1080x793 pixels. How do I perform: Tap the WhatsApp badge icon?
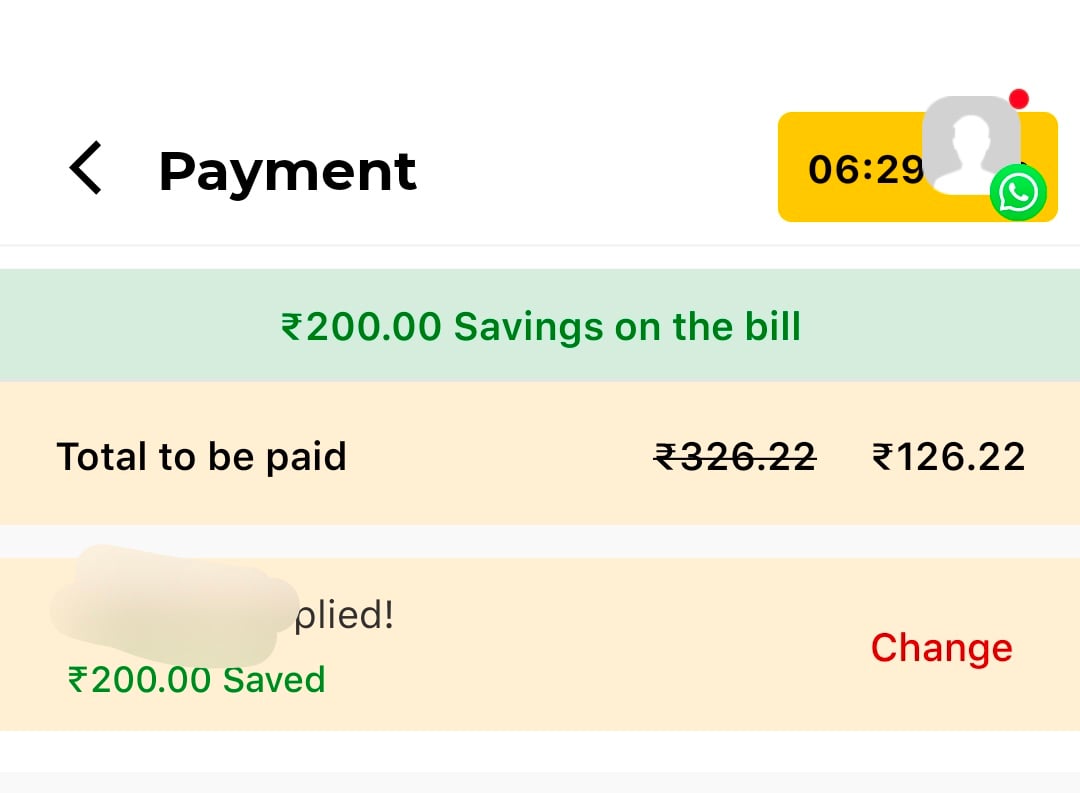(x=1018, y=192)
